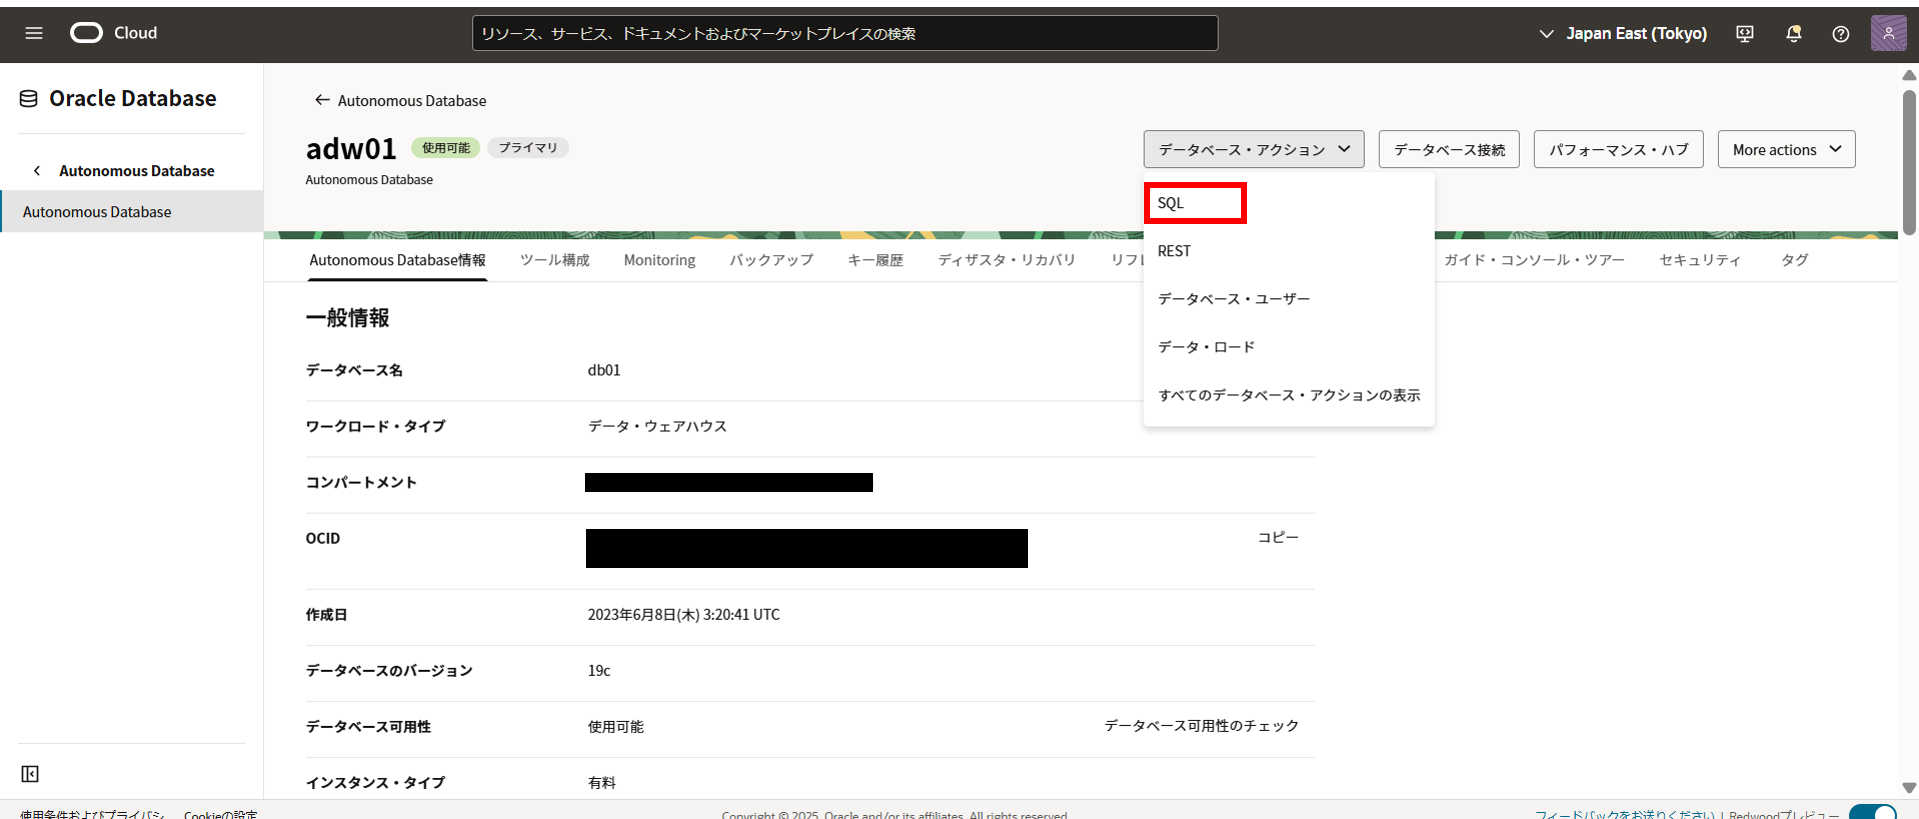1919x819 pixels.
Task: Switch to the ツール構成 tab
Action: 555,260
